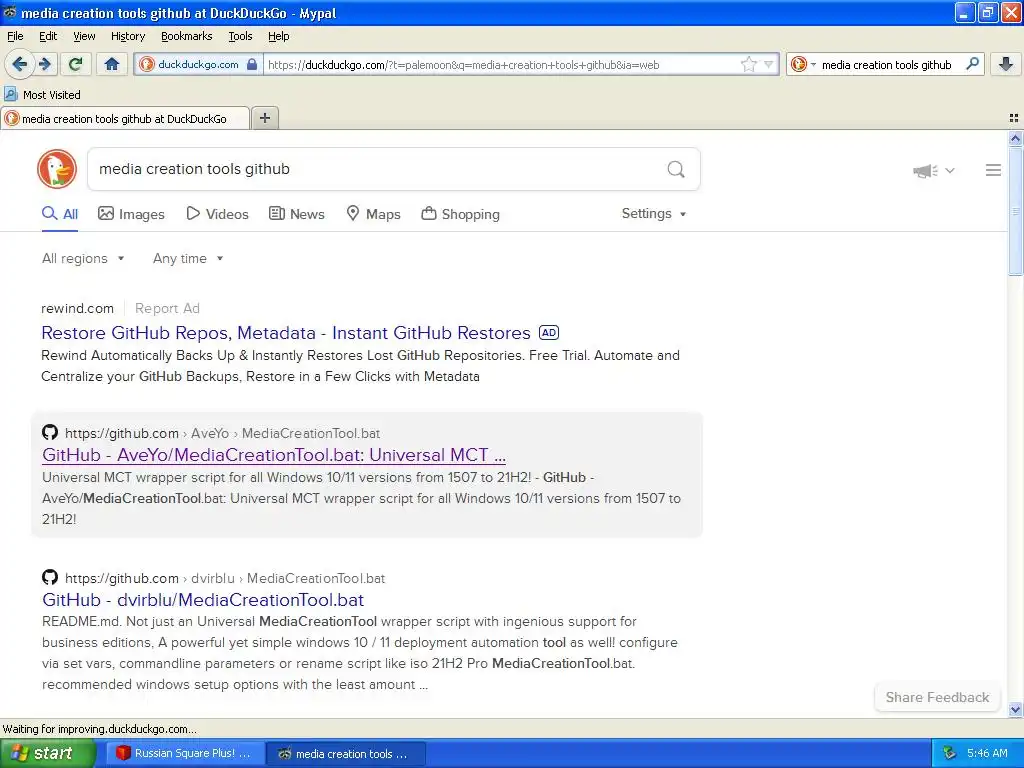Screen dimensions: 1024x768
Task: Open dvirblu MediaCreationTool.bat GitHub result
Action: pyautogui.click(x=203, y=600)
